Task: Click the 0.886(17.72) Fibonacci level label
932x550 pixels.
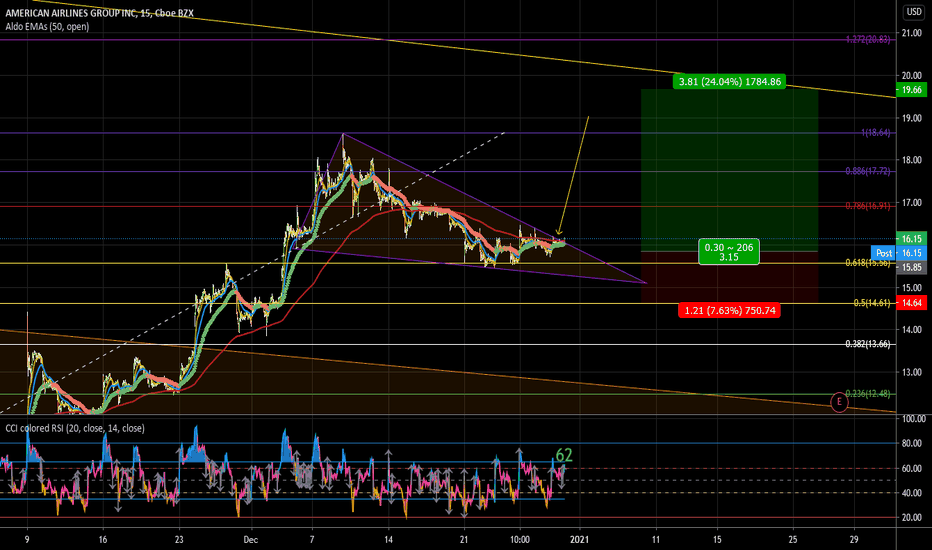Action: [x=868, y=171]
